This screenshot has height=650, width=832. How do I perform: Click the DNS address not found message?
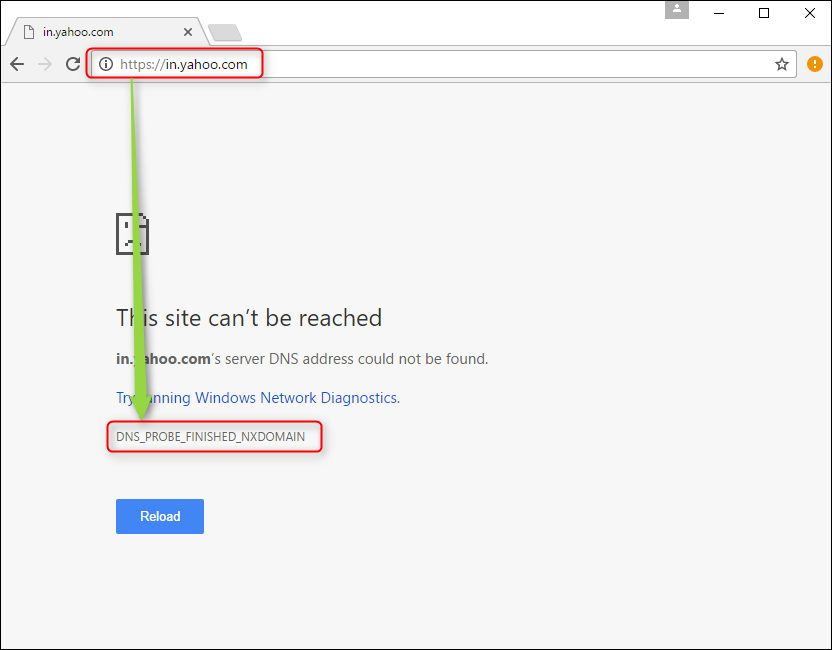(302, 359)
